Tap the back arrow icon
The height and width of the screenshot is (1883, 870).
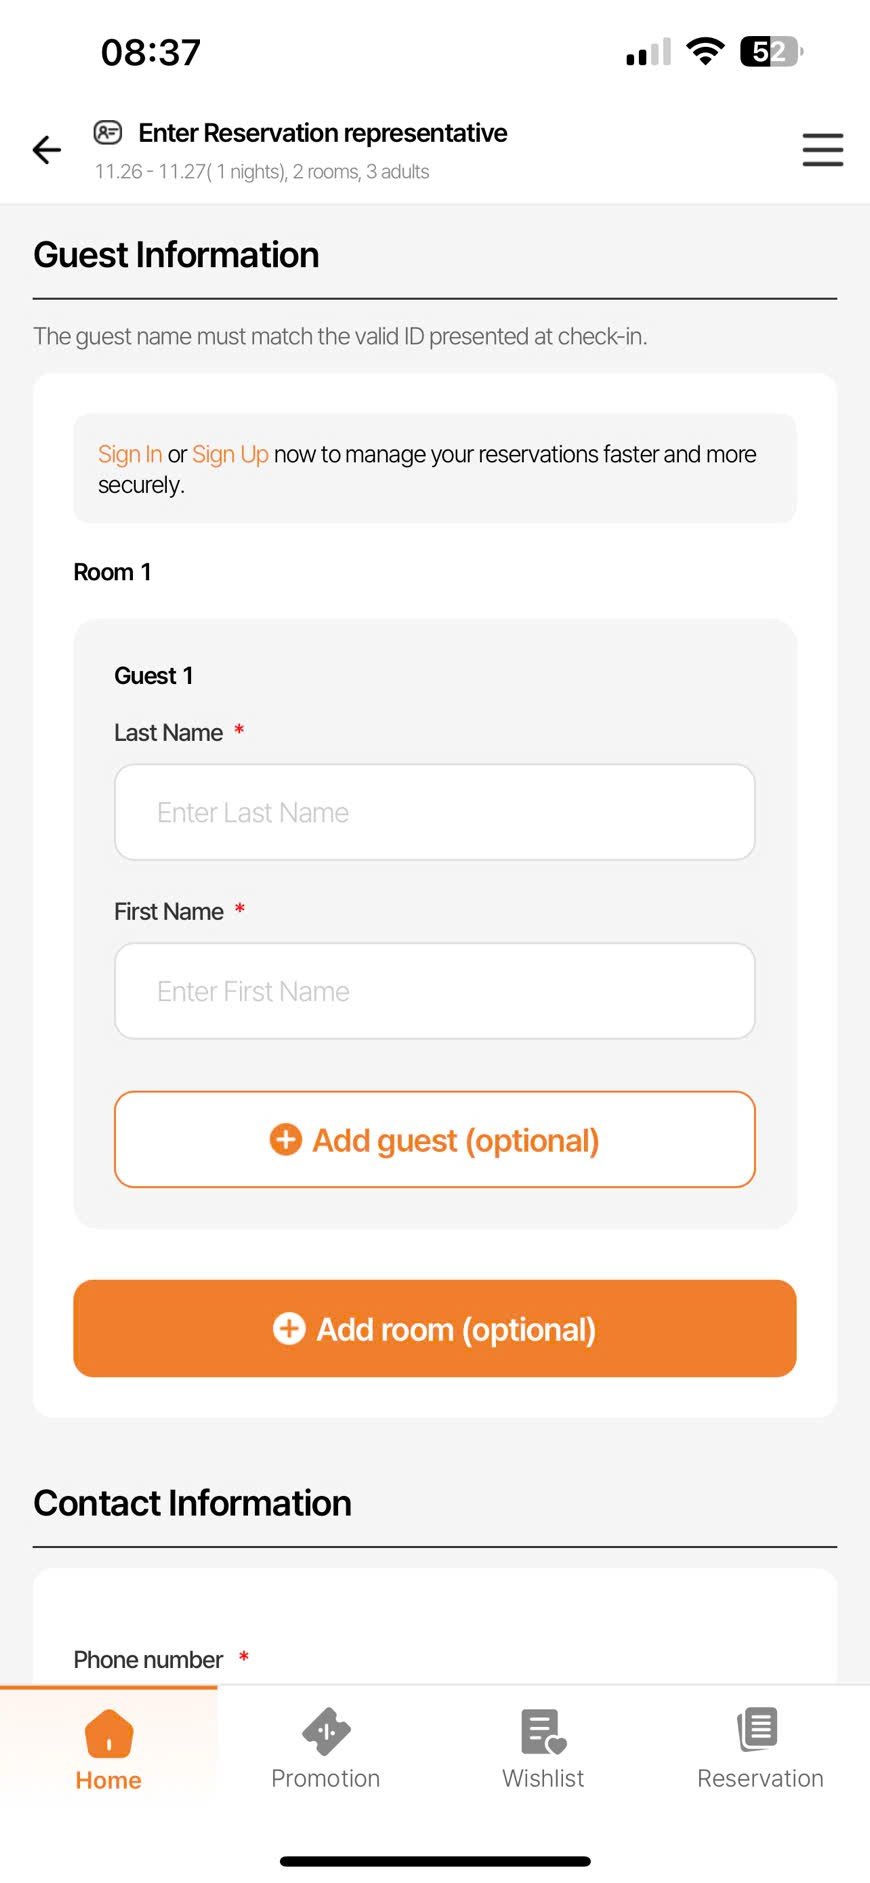click(x=47, y=150)
